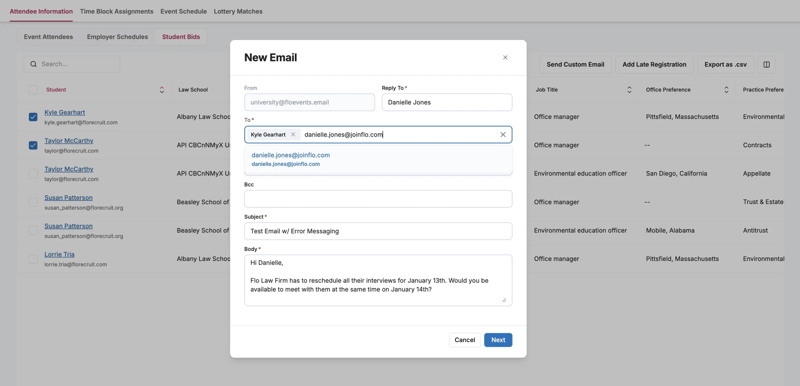Click the Law School column header
The width and height of the screenshot is (800, 386).
coord(193,90)
